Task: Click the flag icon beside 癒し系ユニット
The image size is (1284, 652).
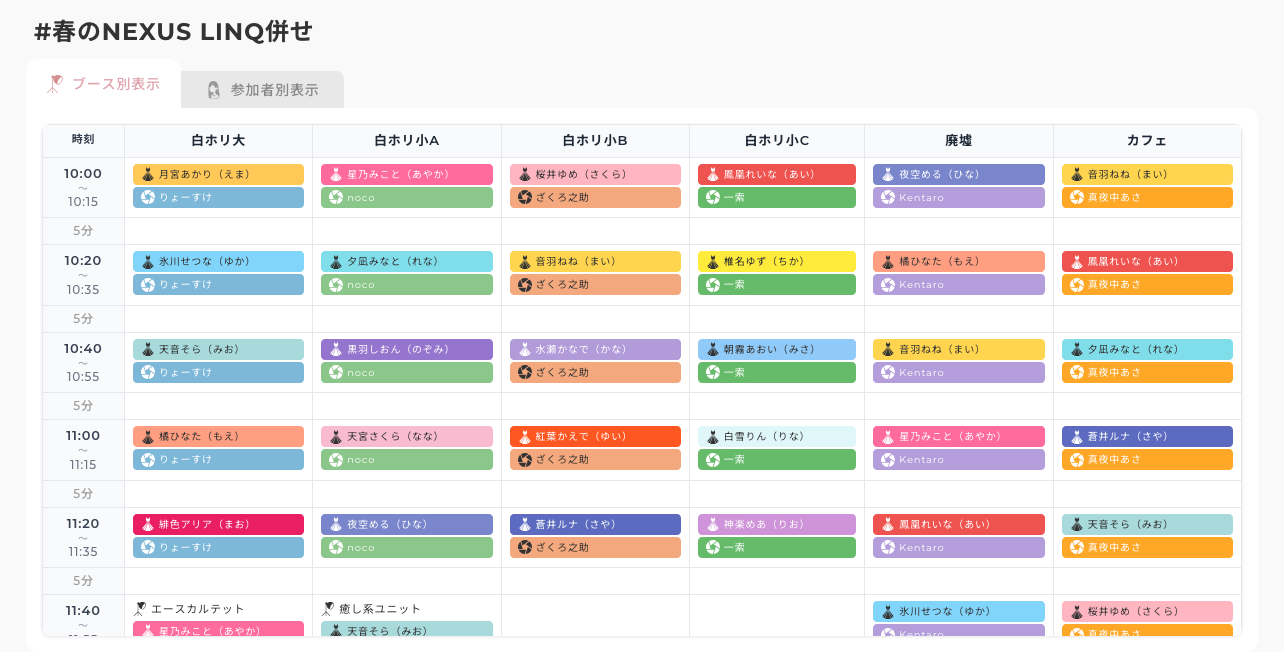Action: point(328,609)
